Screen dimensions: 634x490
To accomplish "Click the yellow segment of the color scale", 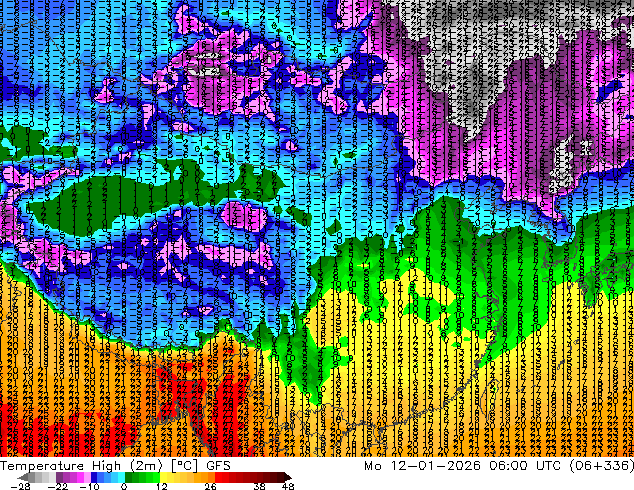I will (170, 477).
